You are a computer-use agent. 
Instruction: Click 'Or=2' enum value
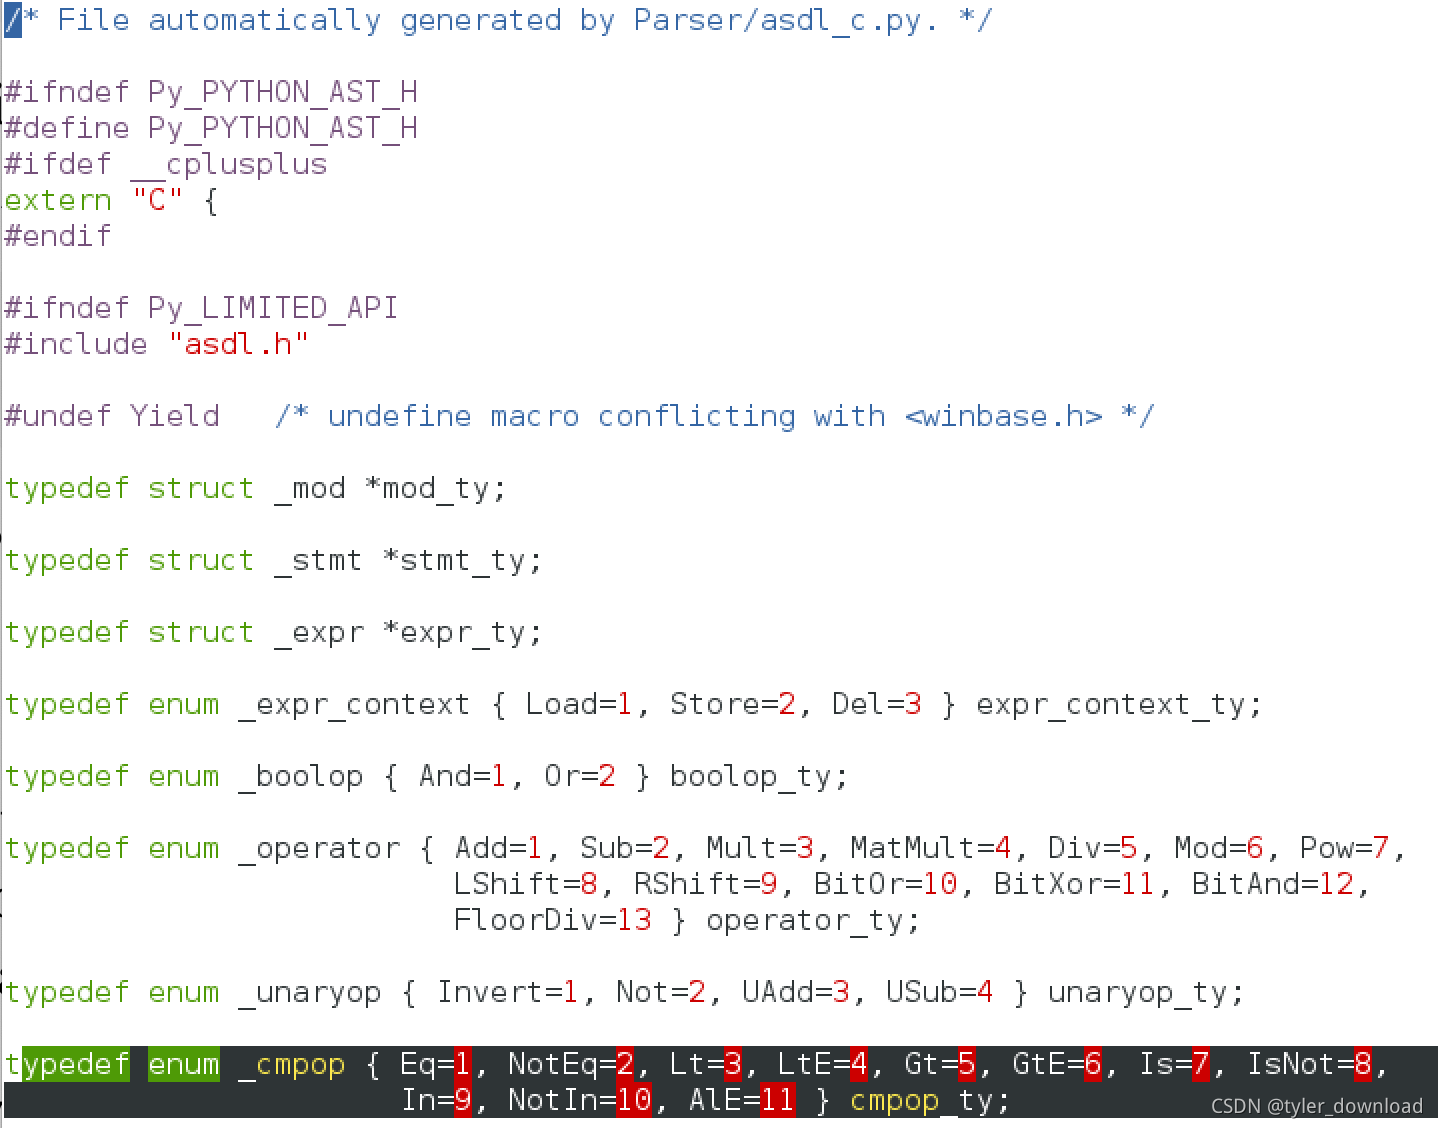(579, 777)
